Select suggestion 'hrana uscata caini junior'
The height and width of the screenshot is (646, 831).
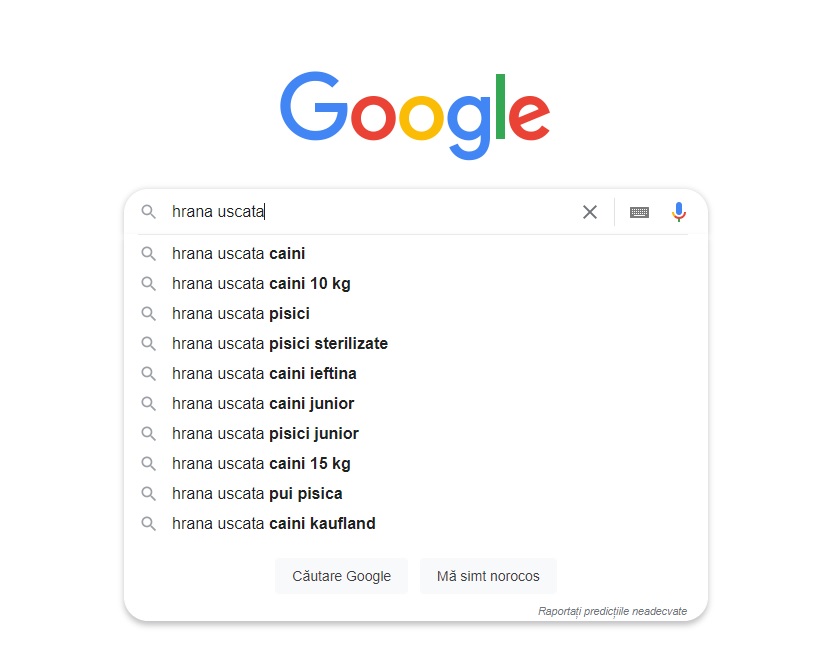coord(263,404)
